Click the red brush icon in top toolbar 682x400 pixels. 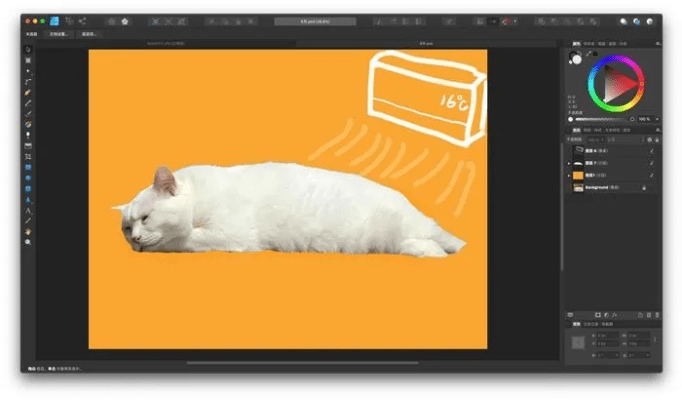tap(506, 21)
